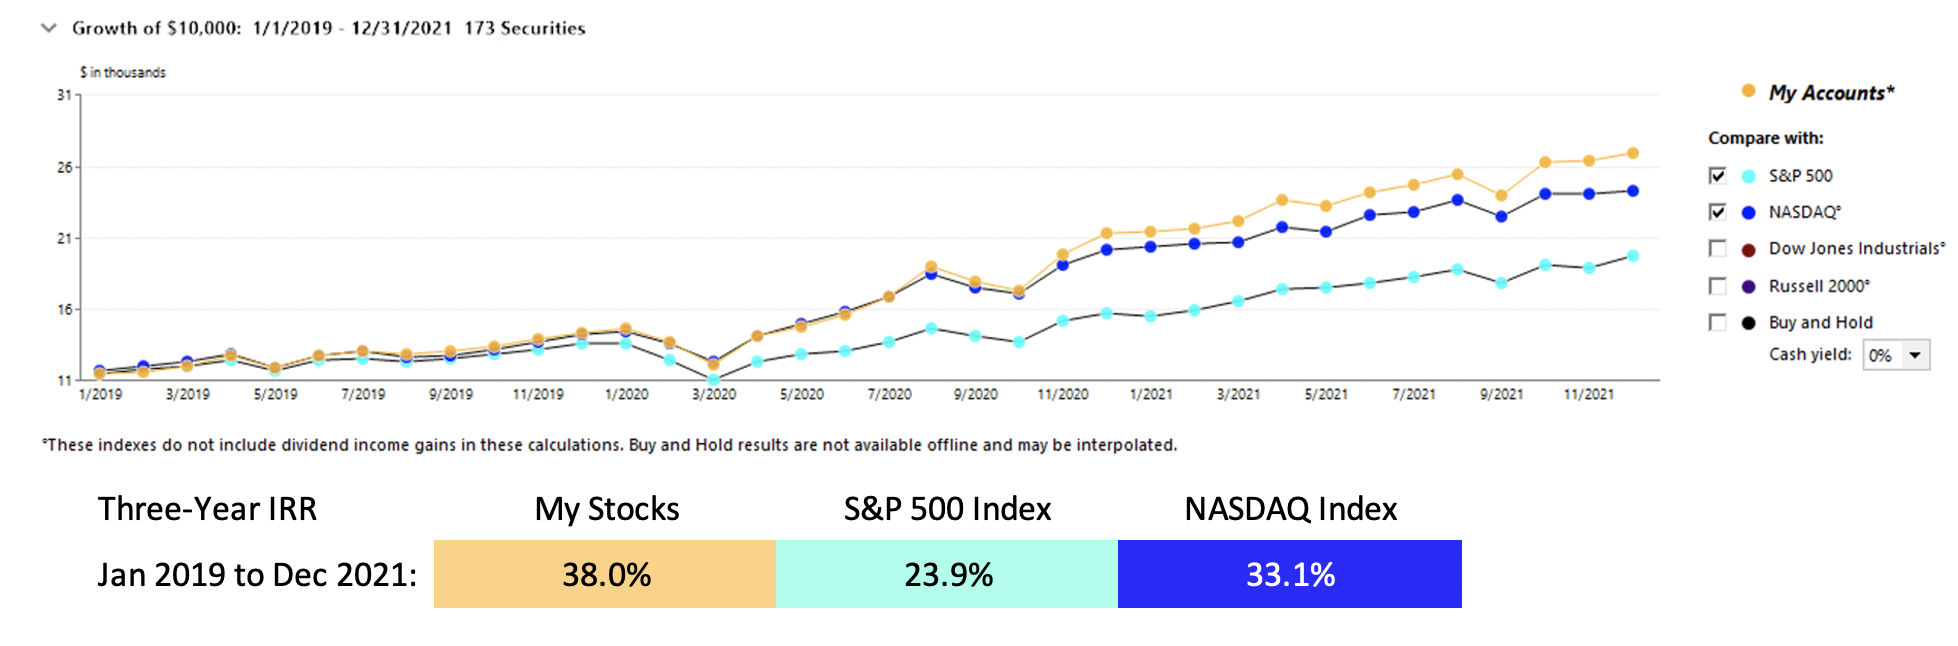1958x646 pixels.
Task: Uncheck the S&P 500 comparison checkbox
Action: coord(1717,176)
